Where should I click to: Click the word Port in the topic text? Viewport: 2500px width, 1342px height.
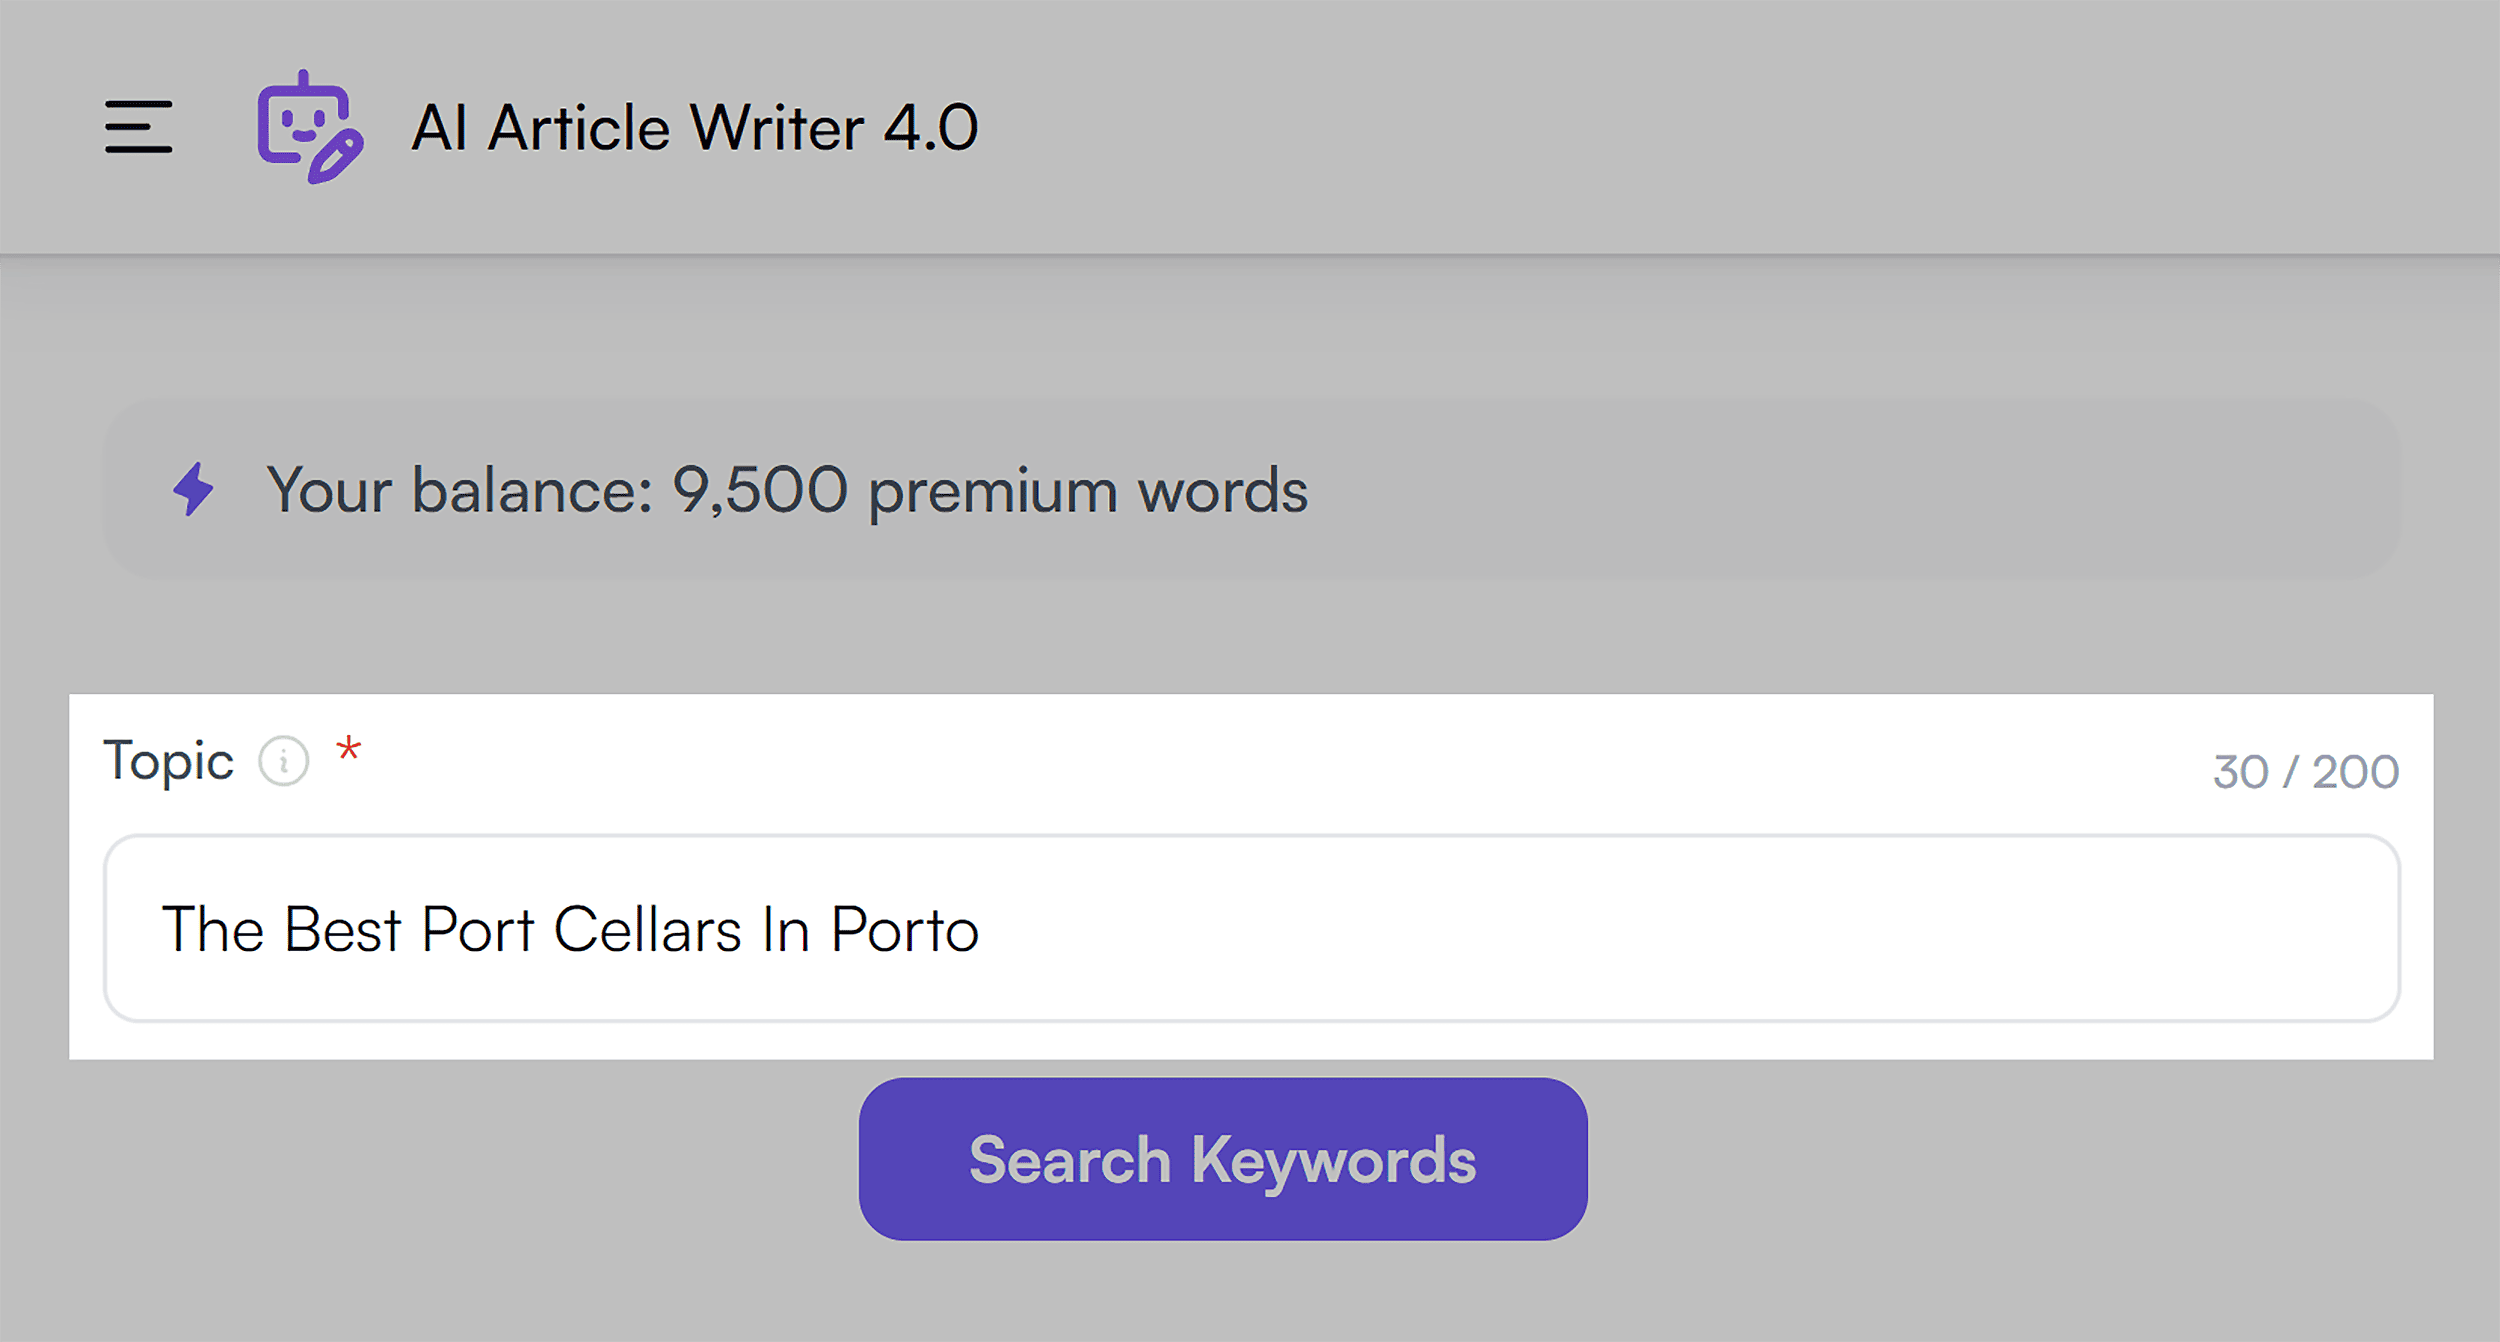477,929
